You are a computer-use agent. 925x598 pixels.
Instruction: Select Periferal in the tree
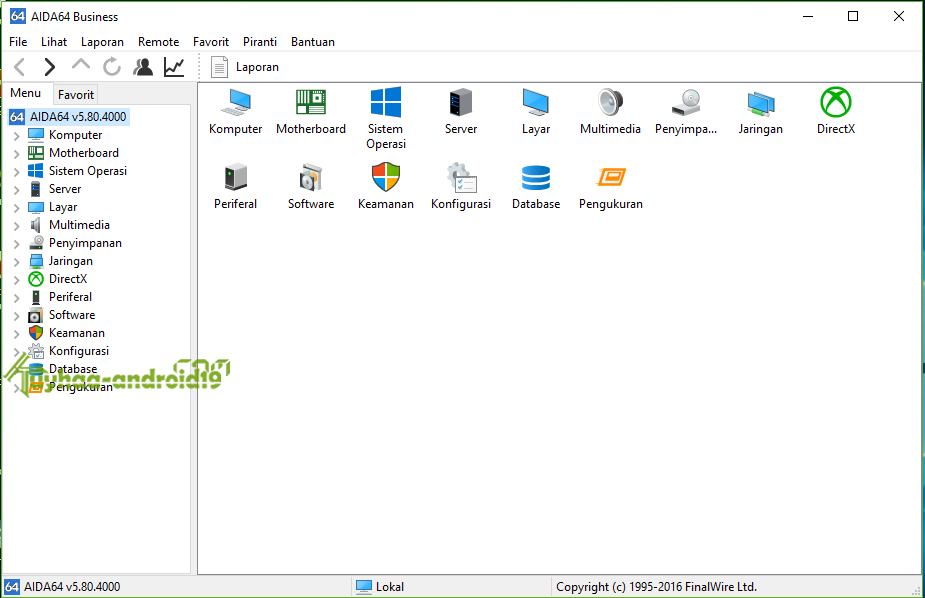[70, 297]
